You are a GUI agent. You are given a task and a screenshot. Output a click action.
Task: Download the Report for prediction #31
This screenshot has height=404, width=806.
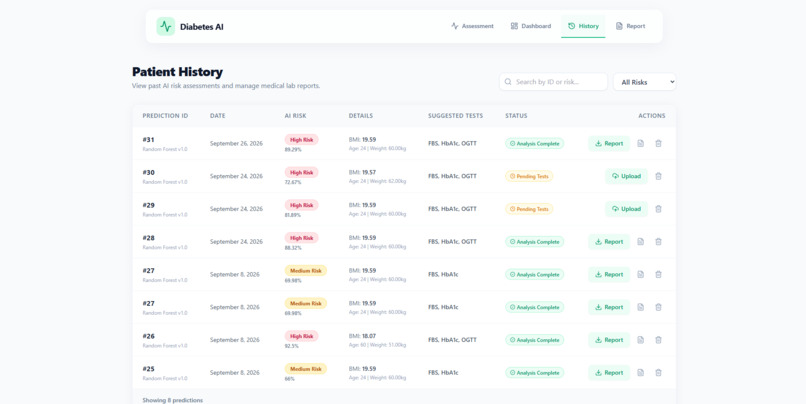609,143
